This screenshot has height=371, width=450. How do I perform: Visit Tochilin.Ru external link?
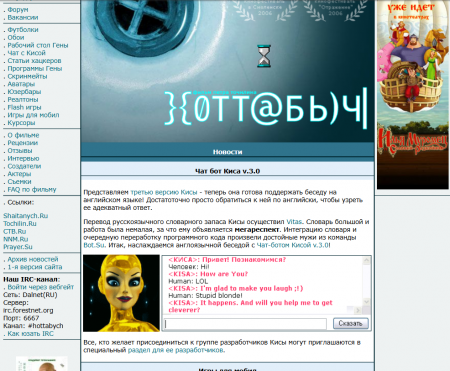pyautogui.click(x=20, y=223)
